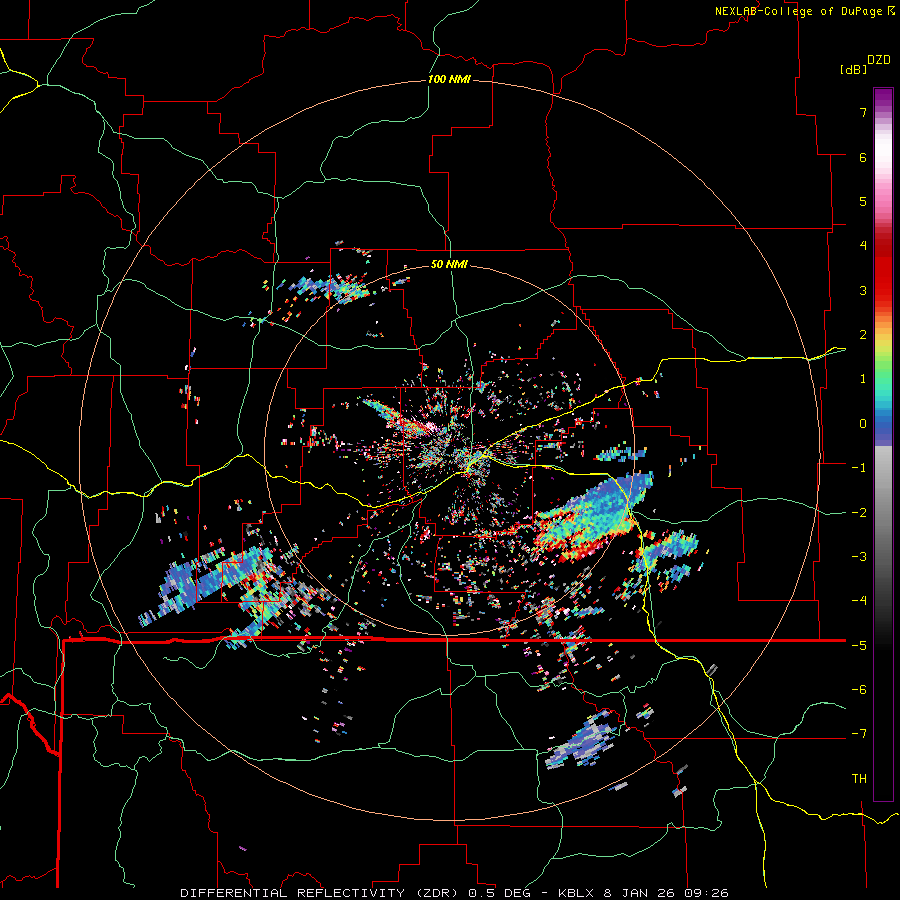Screen dimensions: 900x900
Task: Click the -2 value on the dB scale
Action: coord(859,513)
